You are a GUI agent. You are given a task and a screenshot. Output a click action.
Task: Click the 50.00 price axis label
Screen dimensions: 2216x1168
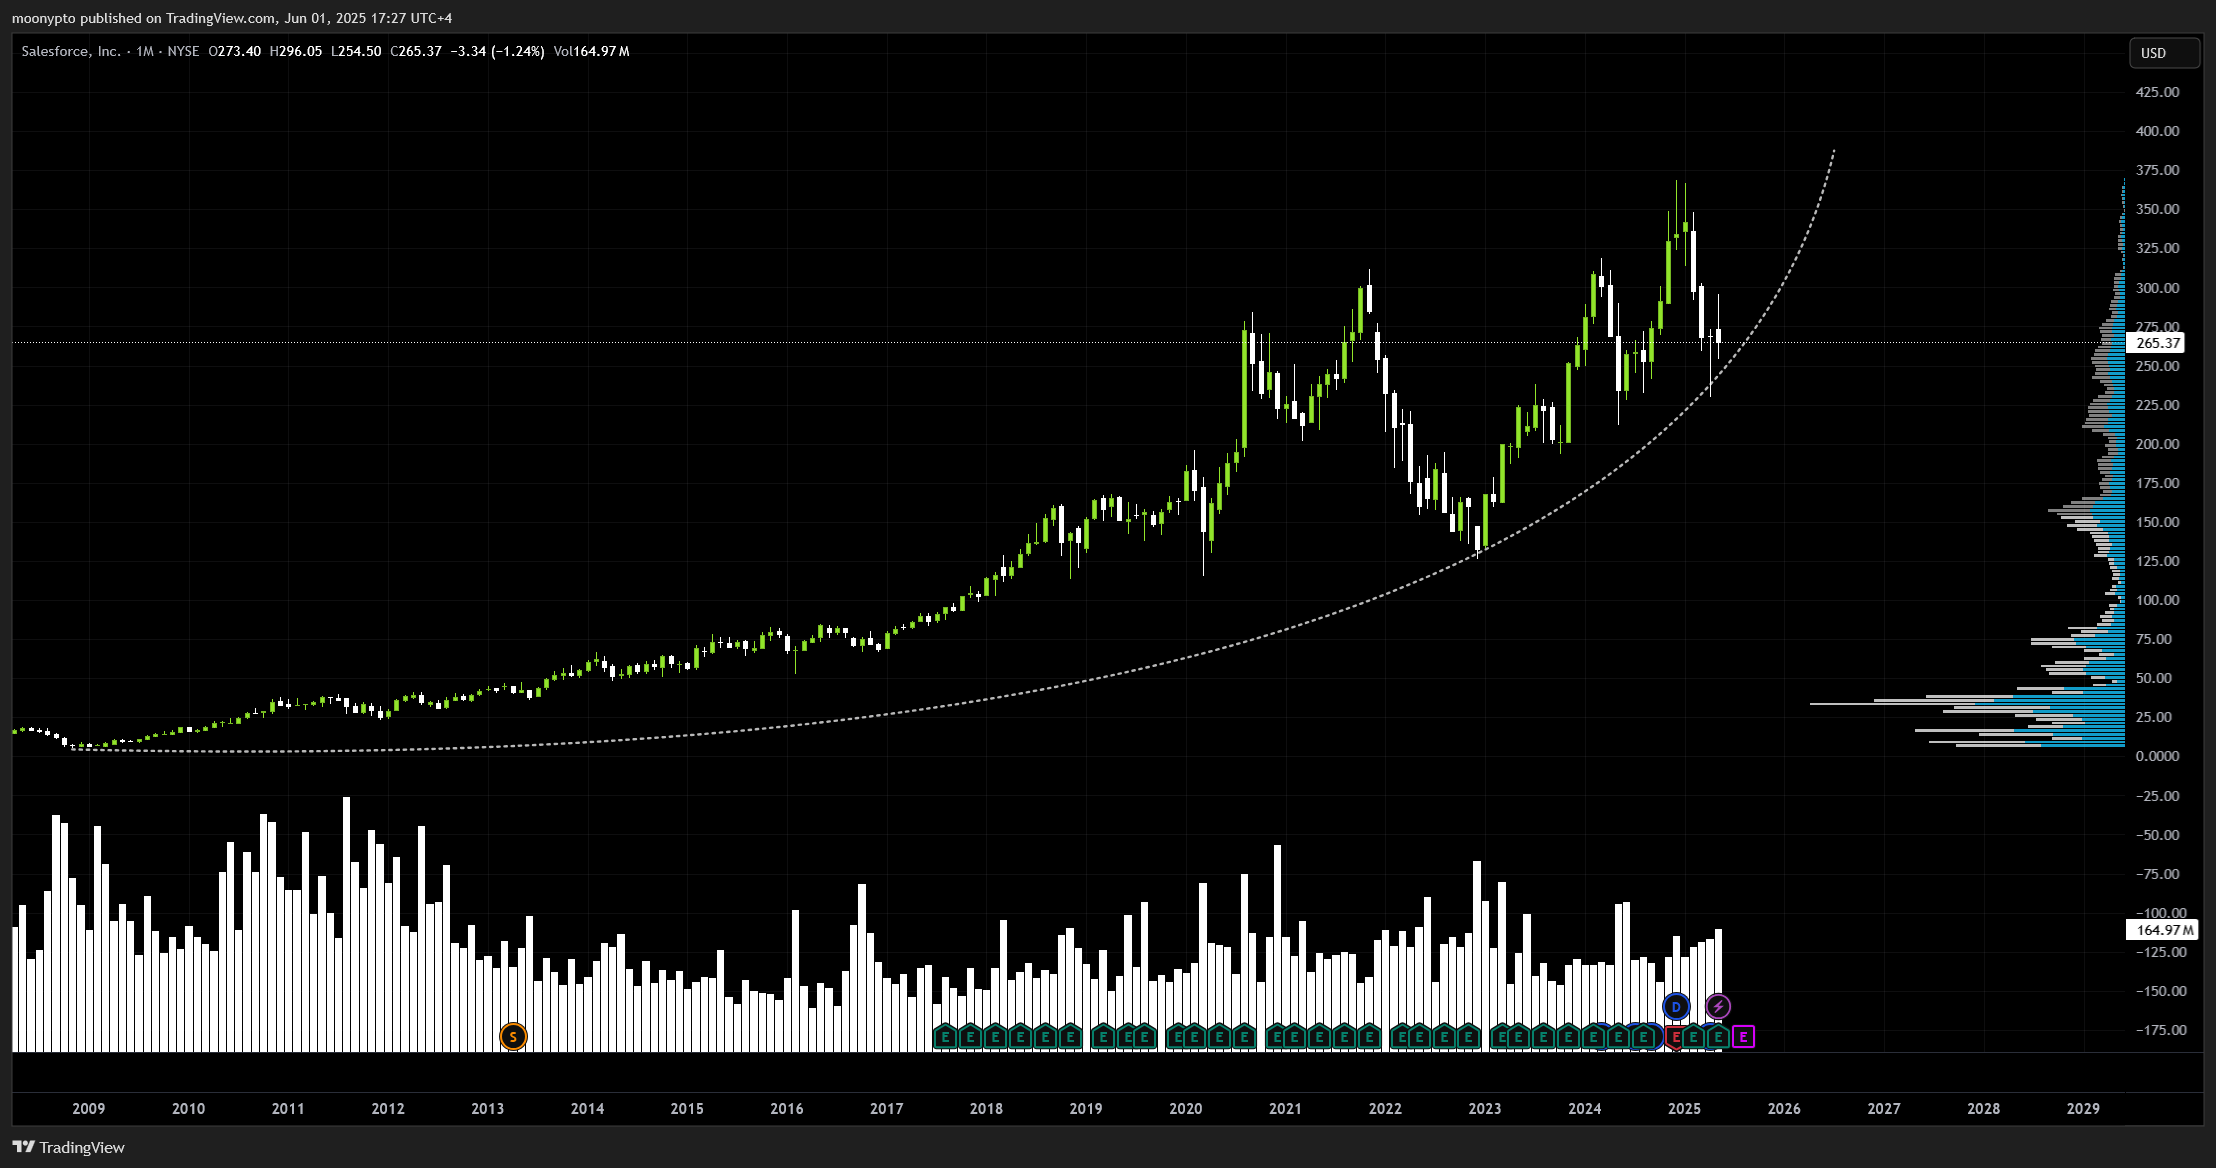2153,678
